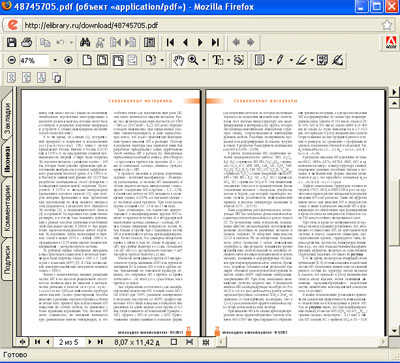This screenshot has width=400, height=363.
Task: Save a copy of the PDF
Action: [12, 42]
